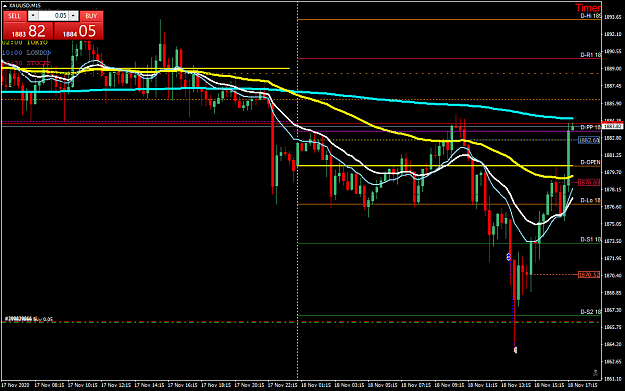Click the 1893.65 value on the price scale
Viewport: 625px width, 391px height.
click(x=613, y=17)
